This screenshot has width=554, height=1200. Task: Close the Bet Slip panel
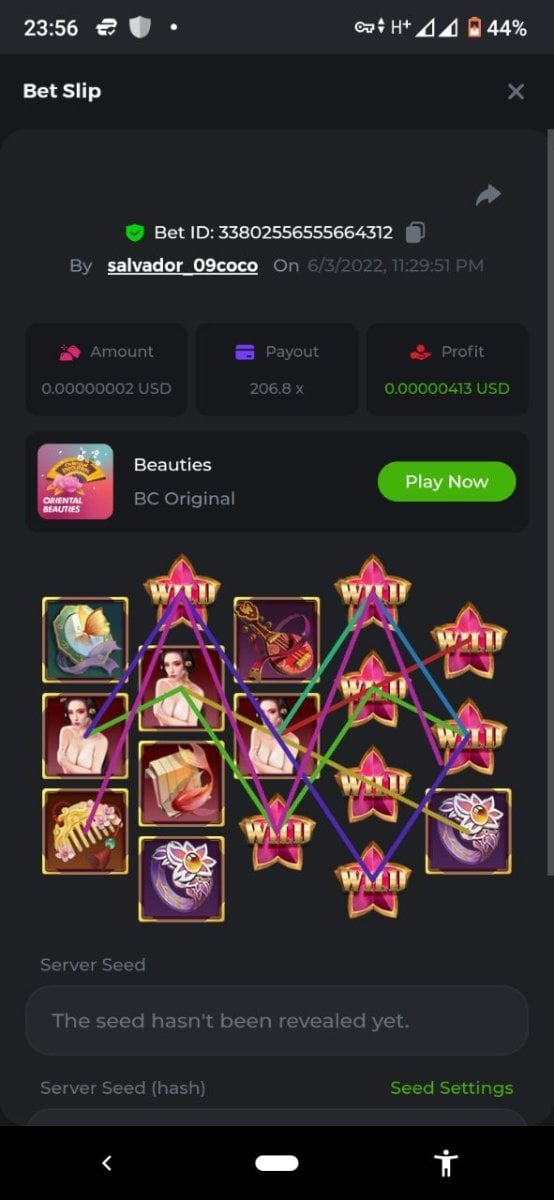click(516, 92)
